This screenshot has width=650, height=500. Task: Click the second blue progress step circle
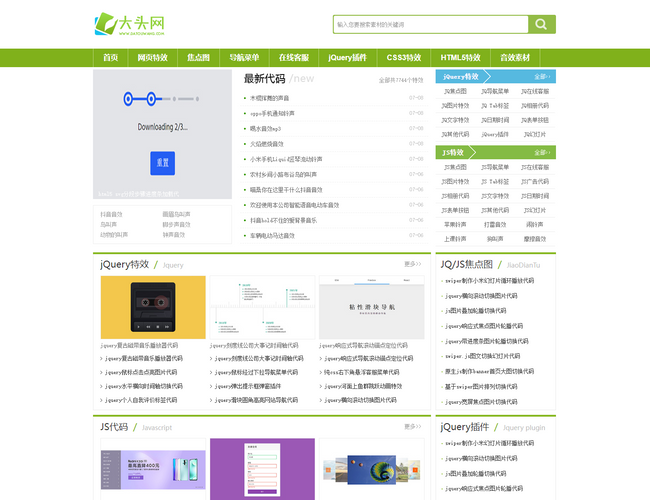151,99
